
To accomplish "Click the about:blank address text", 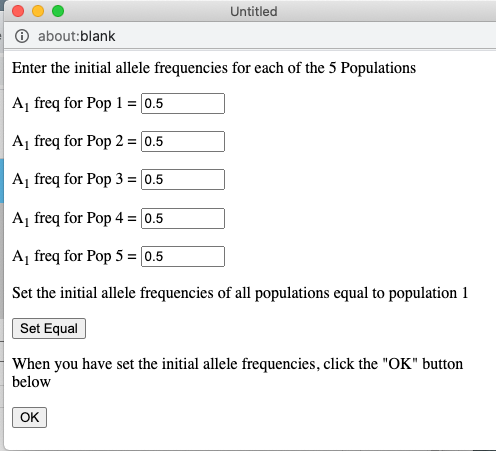I will tap(77, 36).
